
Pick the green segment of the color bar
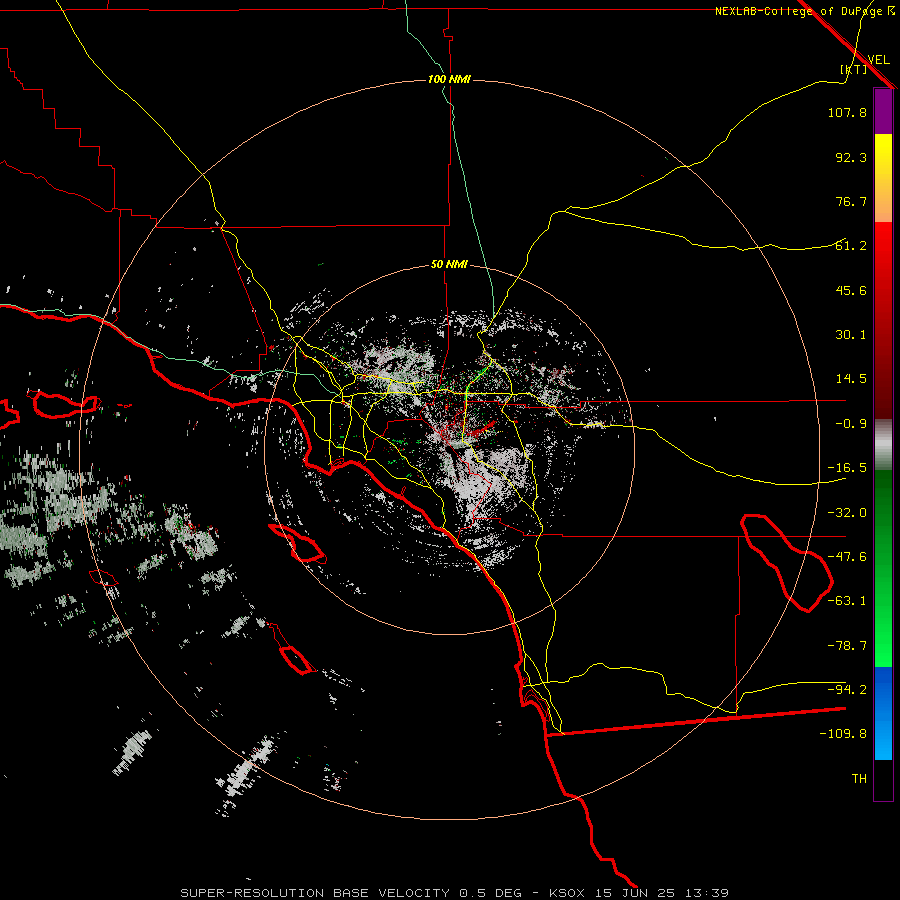click(x=883, y=568)
